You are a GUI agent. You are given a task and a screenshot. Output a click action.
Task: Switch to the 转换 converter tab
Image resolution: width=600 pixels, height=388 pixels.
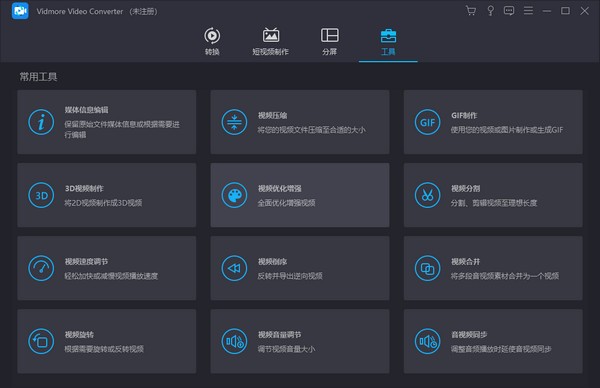tap(212, 41)
